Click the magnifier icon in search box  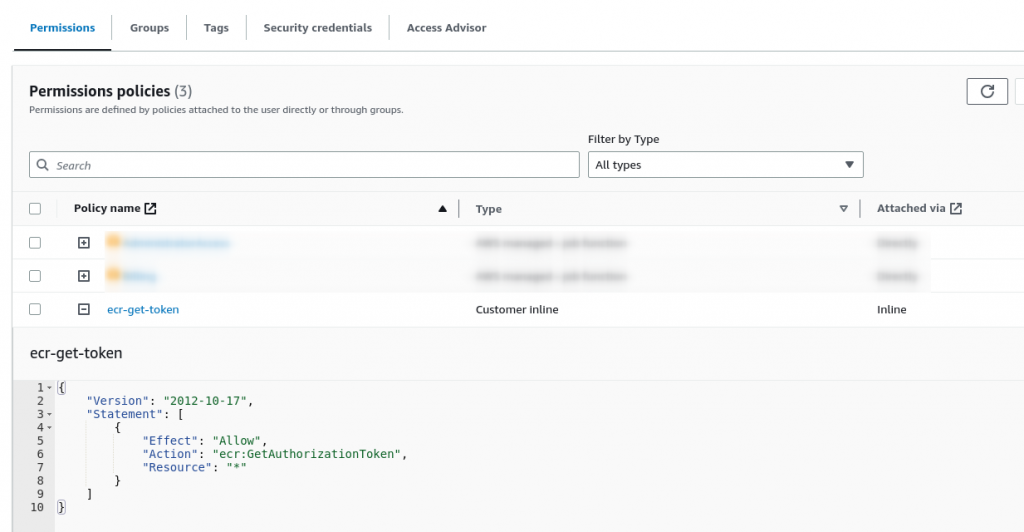43,165
